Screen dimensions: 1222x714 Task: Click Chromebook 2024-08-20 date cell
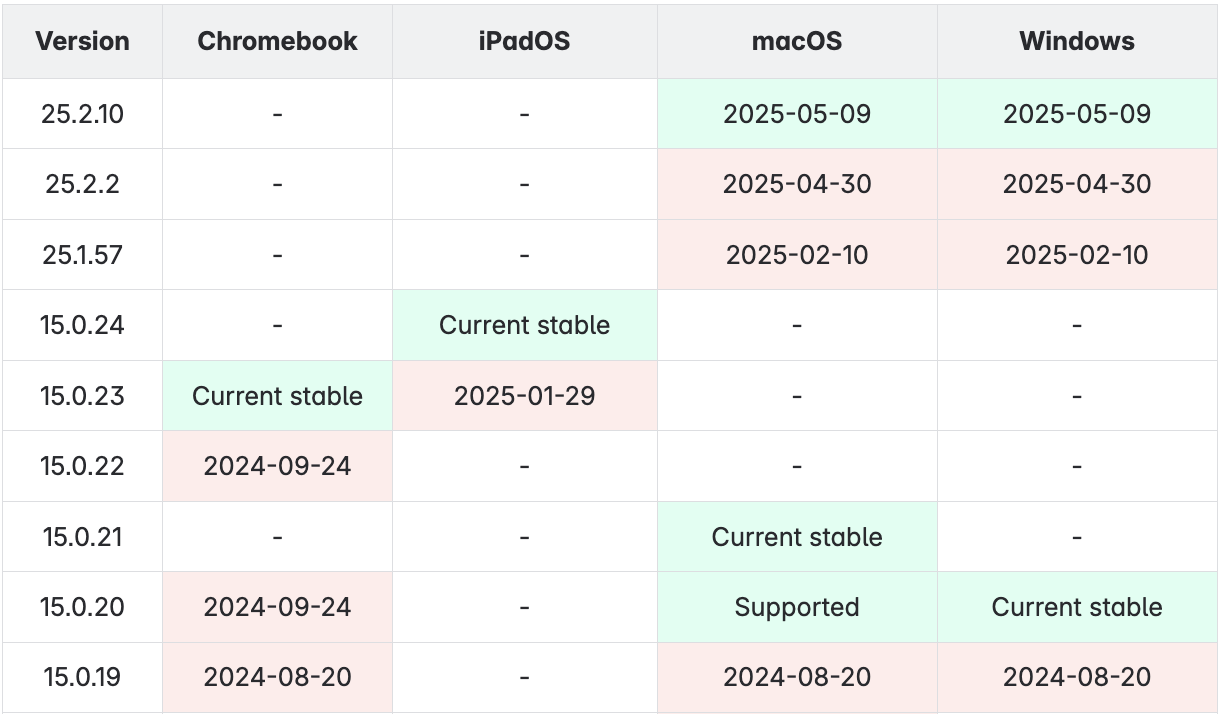click(277, 677)
